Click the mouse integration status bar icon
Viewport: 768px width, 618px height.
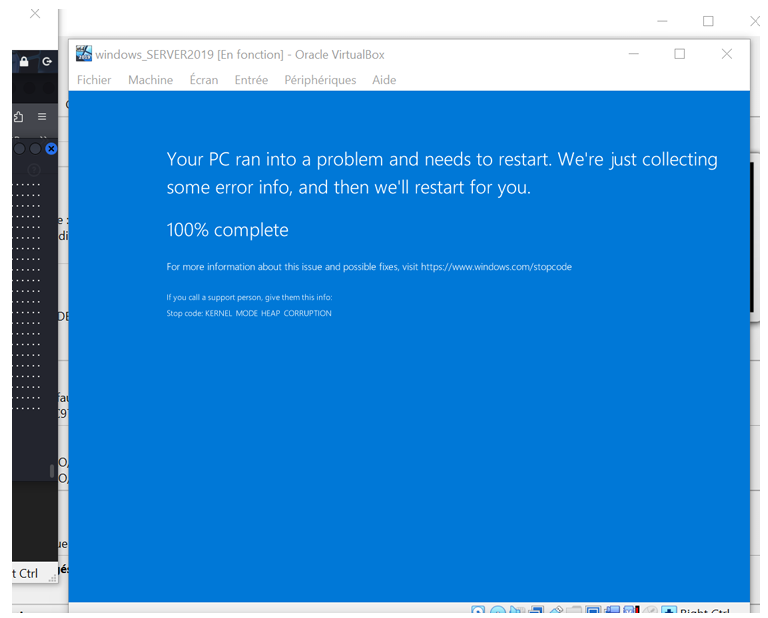click(649, 610)
